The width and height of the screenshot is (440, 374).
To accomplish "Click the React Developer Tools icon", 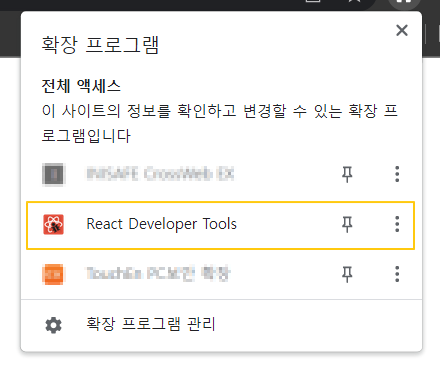I will click(x=53, y=224).
